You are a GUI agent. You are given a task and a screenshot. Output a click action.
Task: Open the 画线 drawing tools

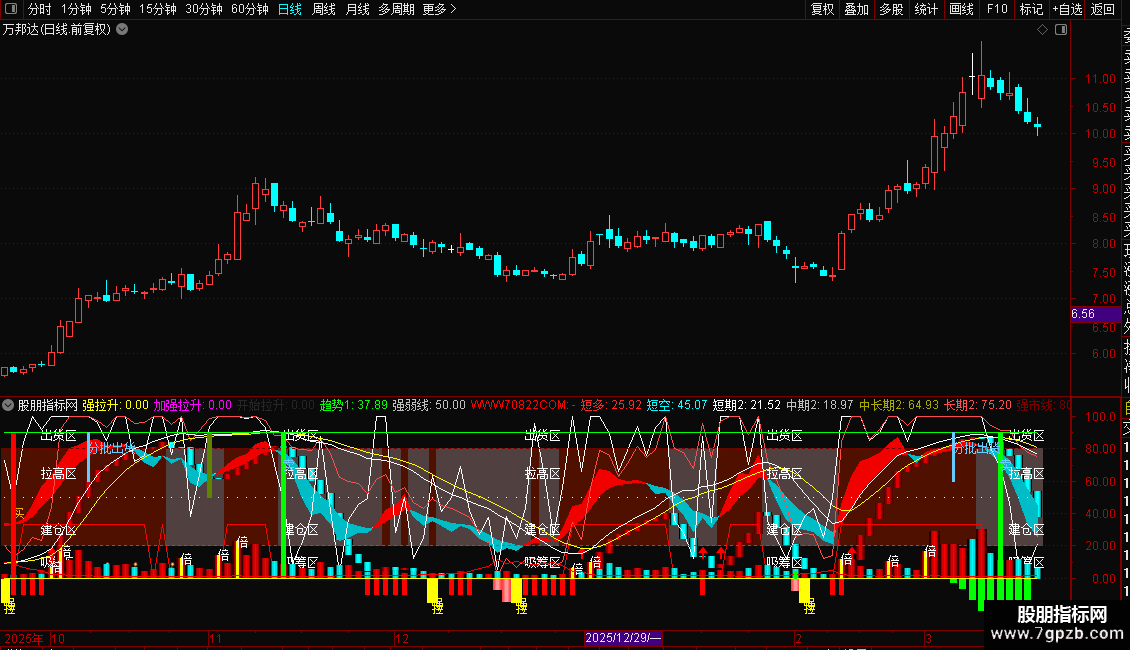coord(961,9)
